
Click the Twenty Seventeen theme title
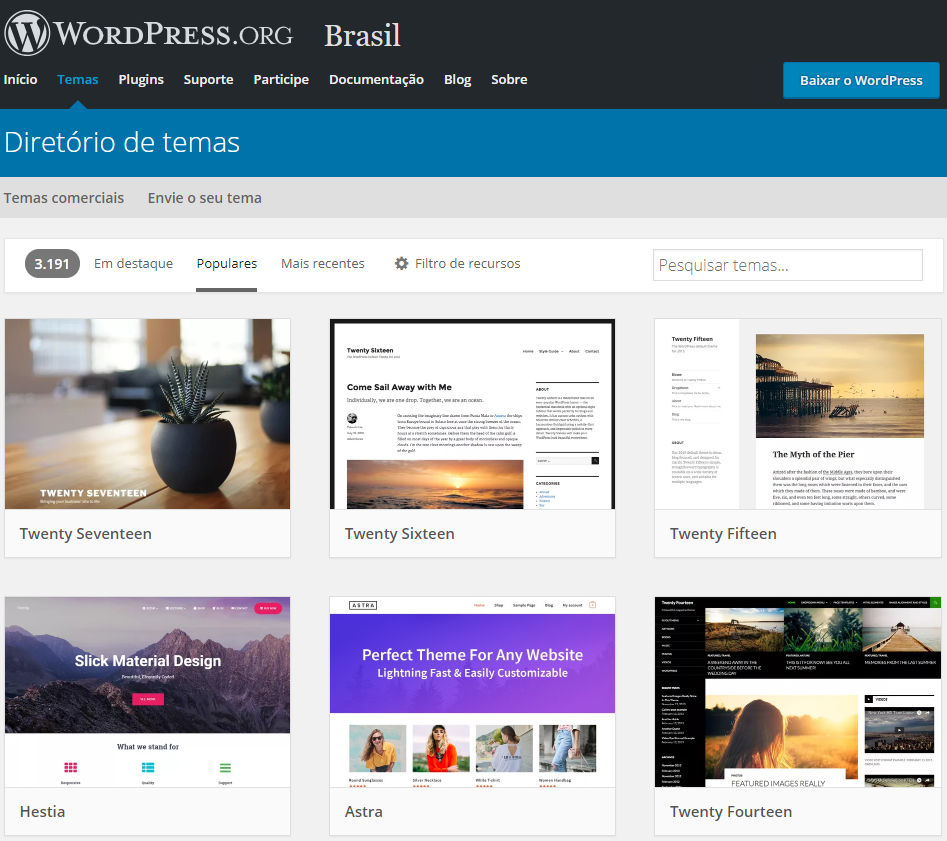pyautogui.click(x=86, y=534)
